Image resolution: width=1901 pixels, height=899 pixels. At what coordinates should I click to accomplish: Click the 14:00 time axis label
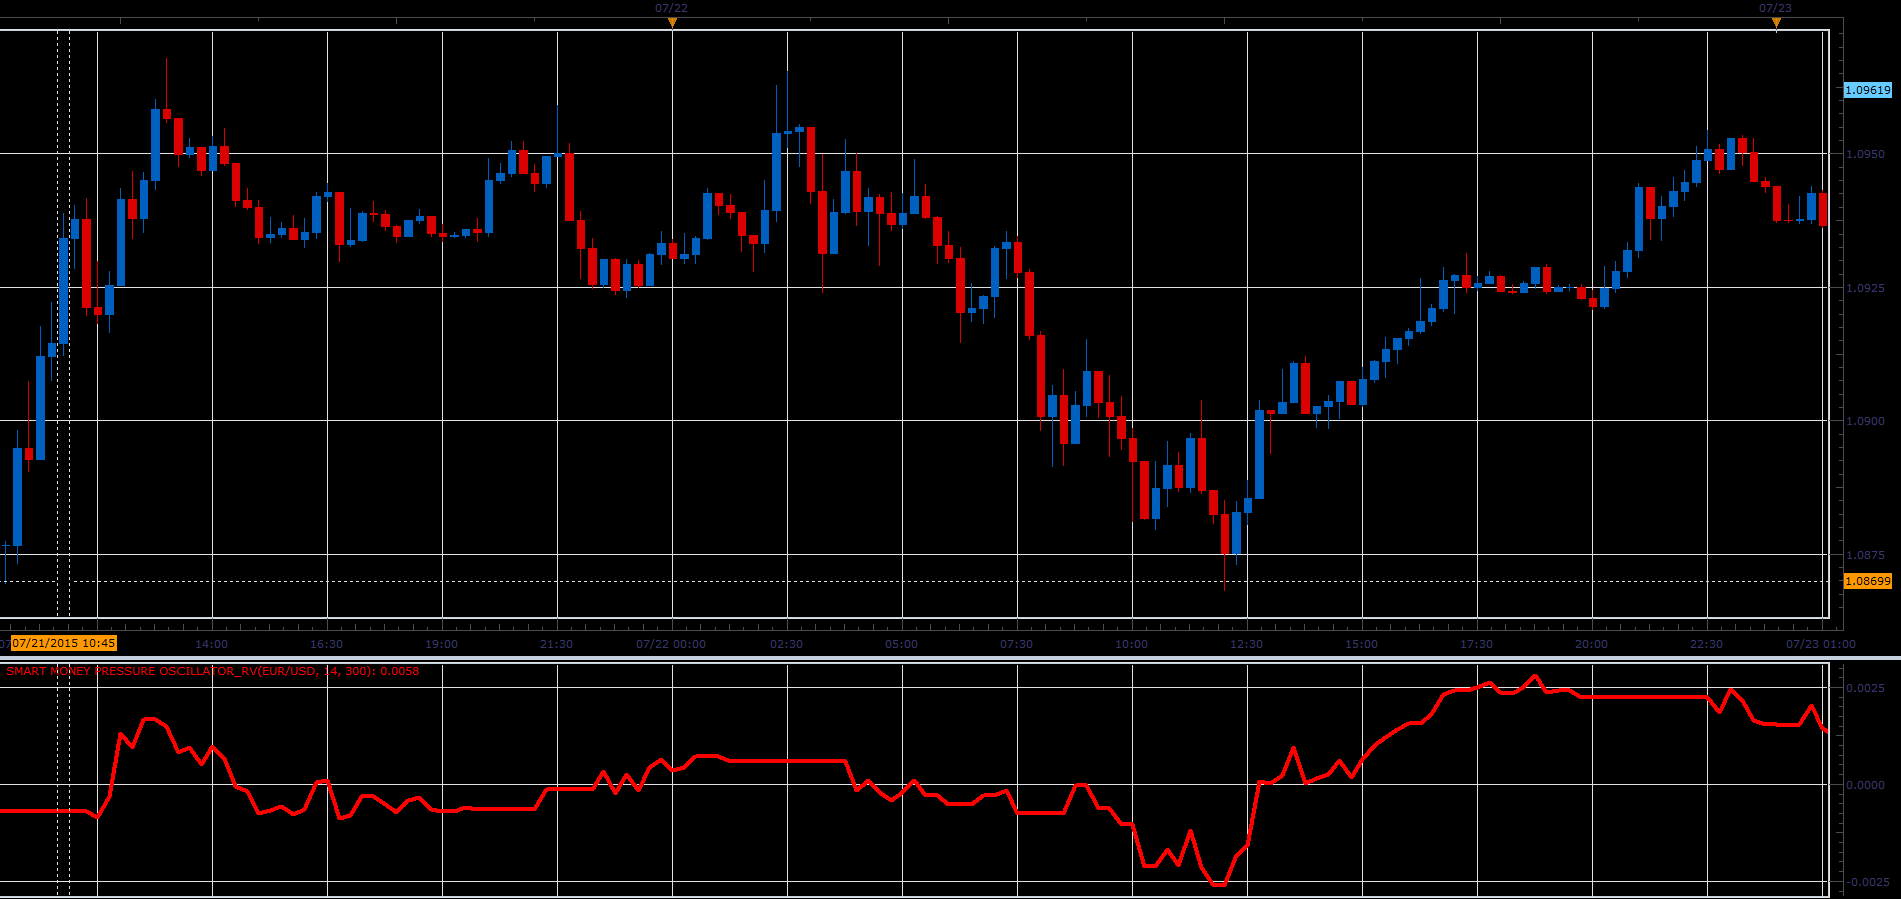pyautogui.click(x=212, y=644)
